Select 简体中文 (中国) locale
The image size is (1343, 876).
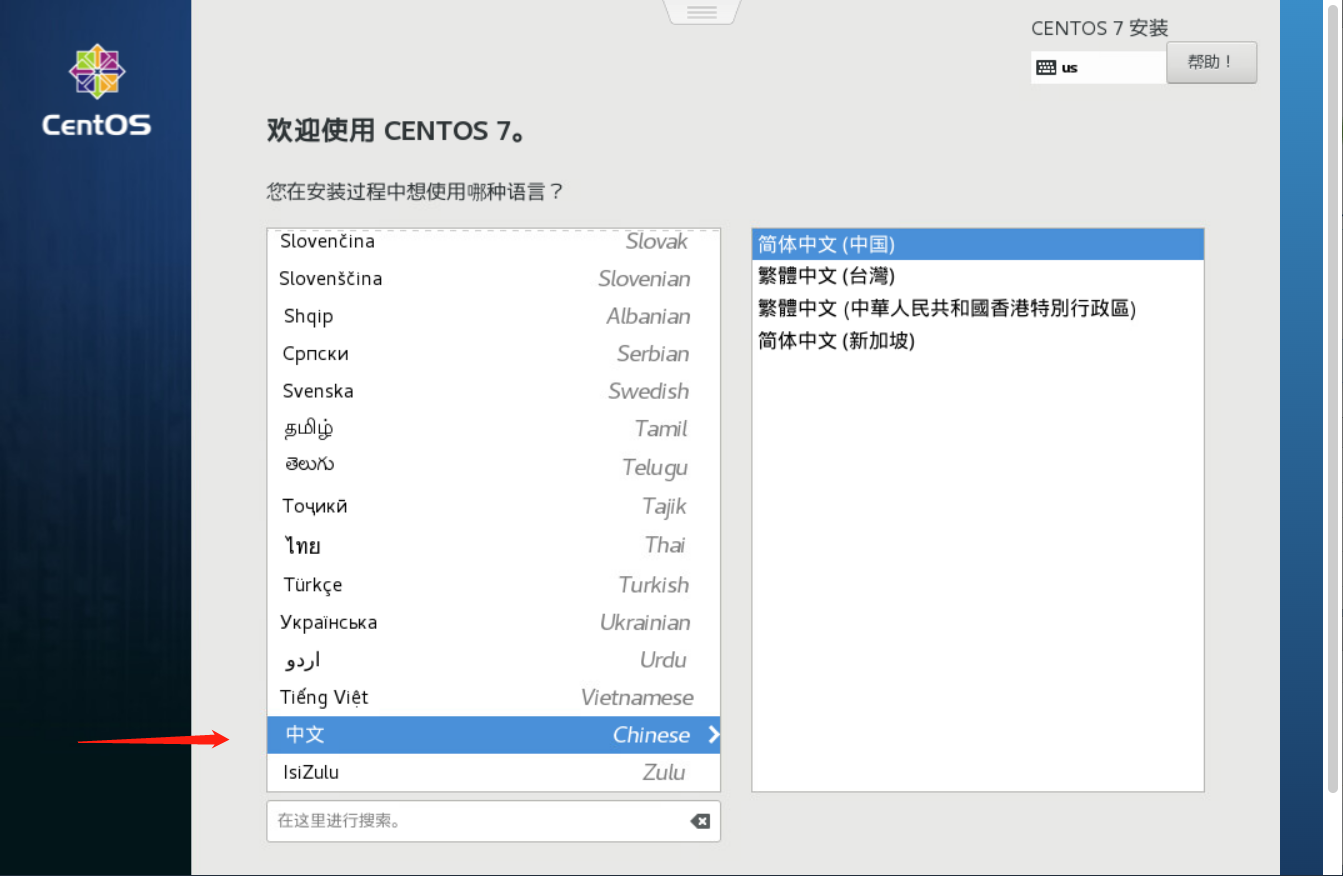point(977,244)
